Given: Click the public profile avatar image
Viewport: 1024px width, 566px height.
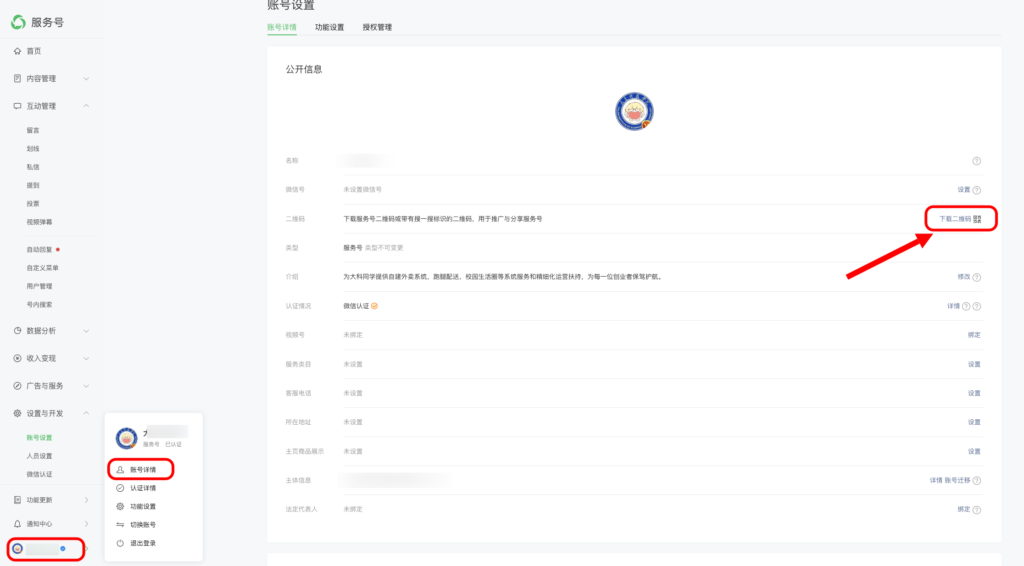Looking at the screenshot, I should (x=634, y=111).
